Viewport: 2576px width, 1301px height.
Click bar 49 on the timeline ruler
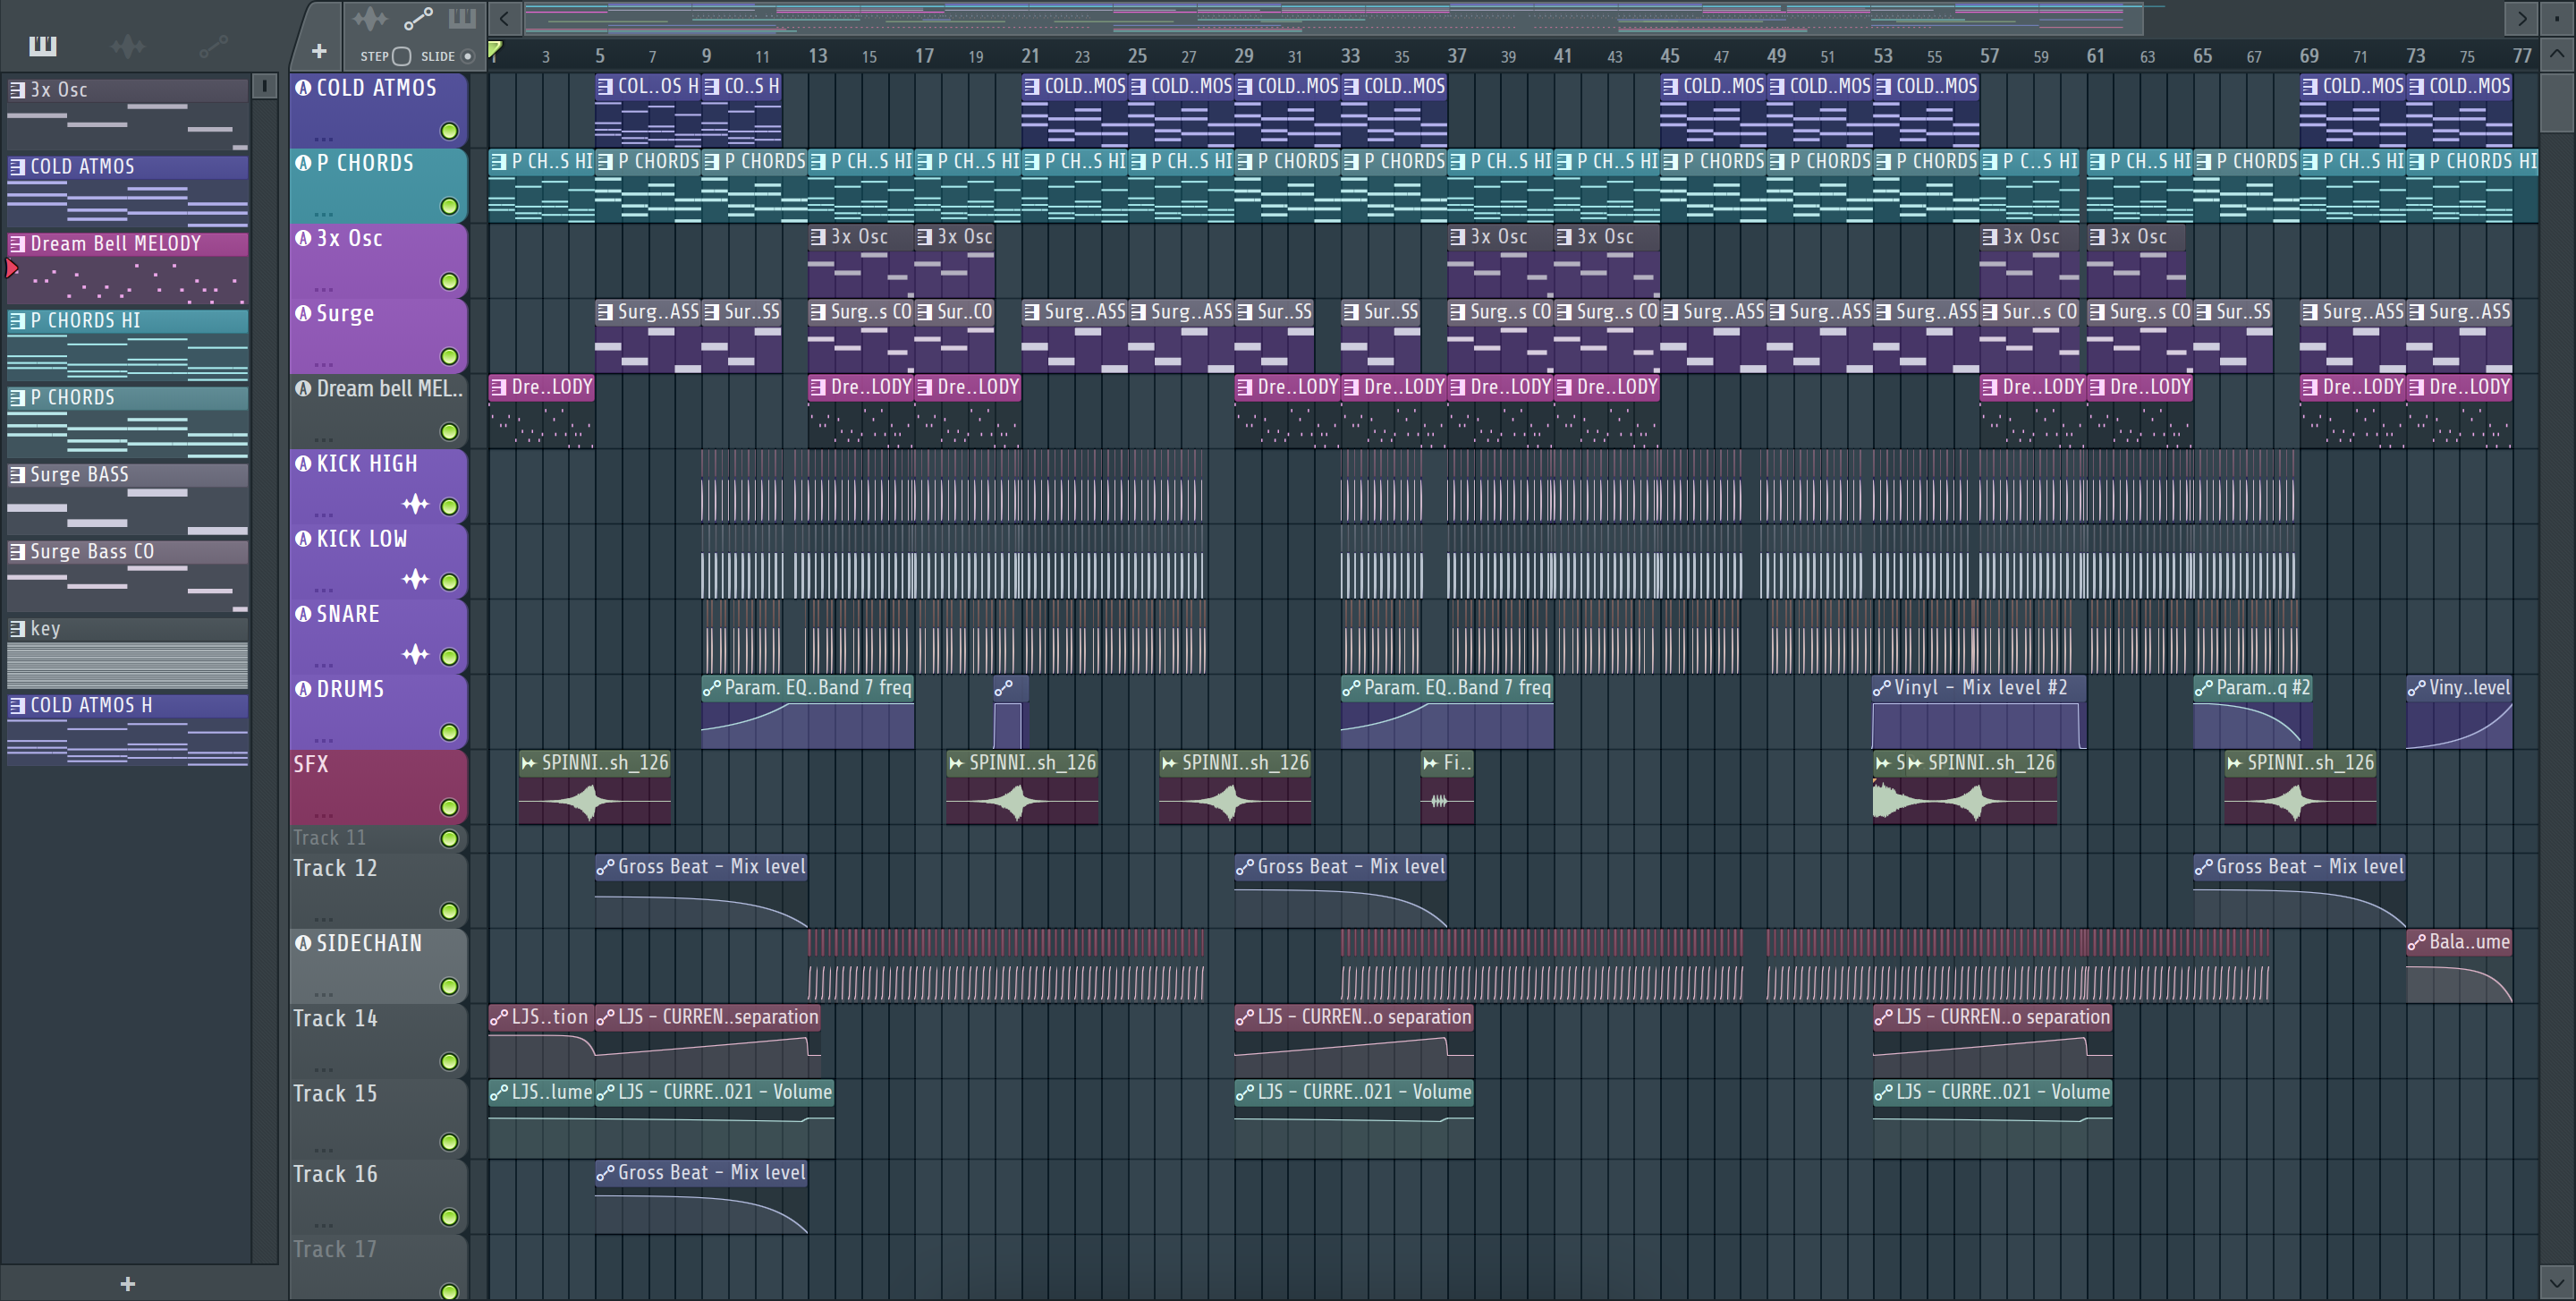click(x=1776, y=56)
